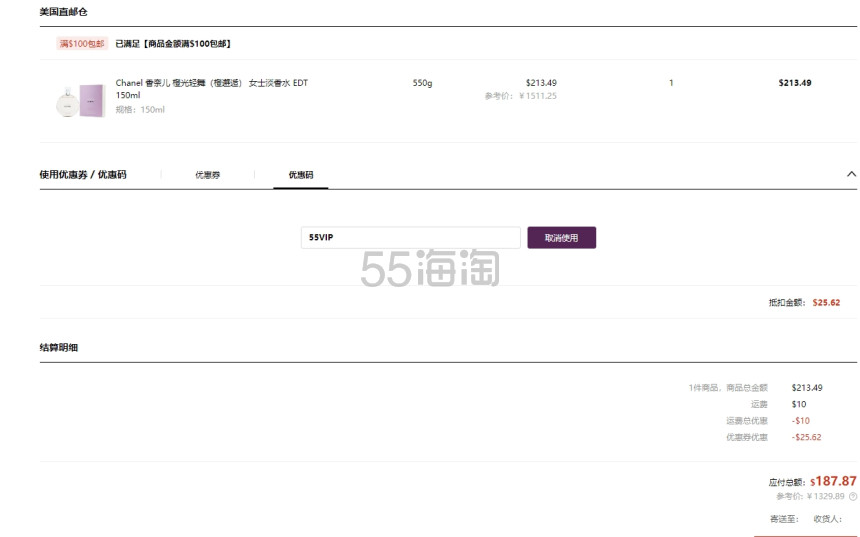Click the 规格: 150ml specification text
860x537 pixels.
pos(140,110)
